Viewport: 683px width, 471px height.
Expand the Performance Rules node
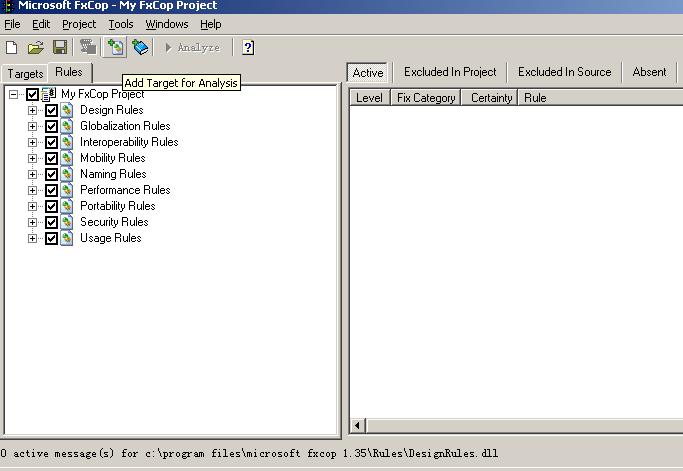click(x=32, y=190)
